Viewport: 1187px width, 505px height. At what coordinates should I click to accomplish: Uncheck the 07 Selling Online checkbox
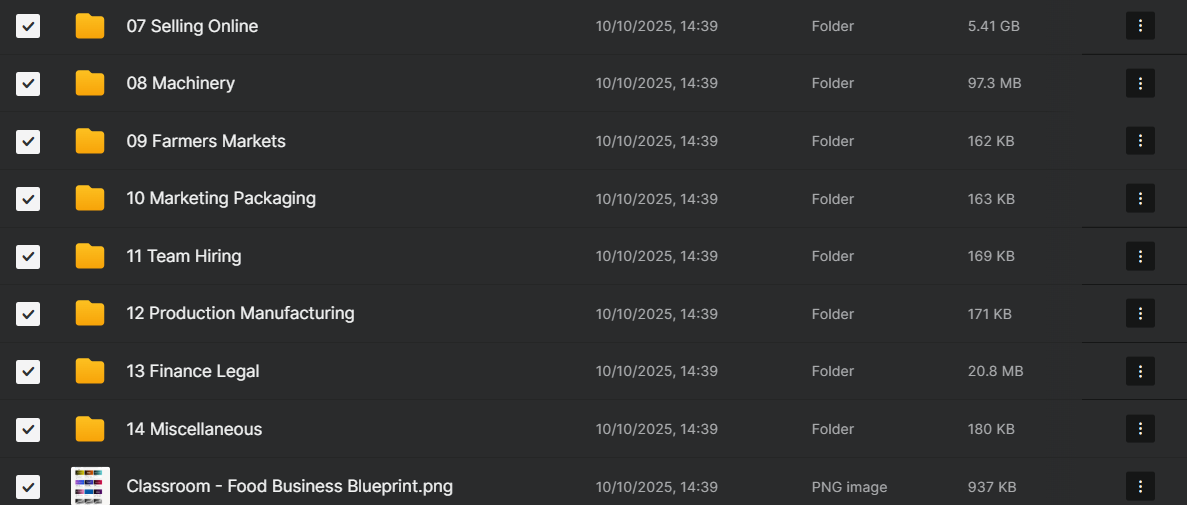point(28,26)
